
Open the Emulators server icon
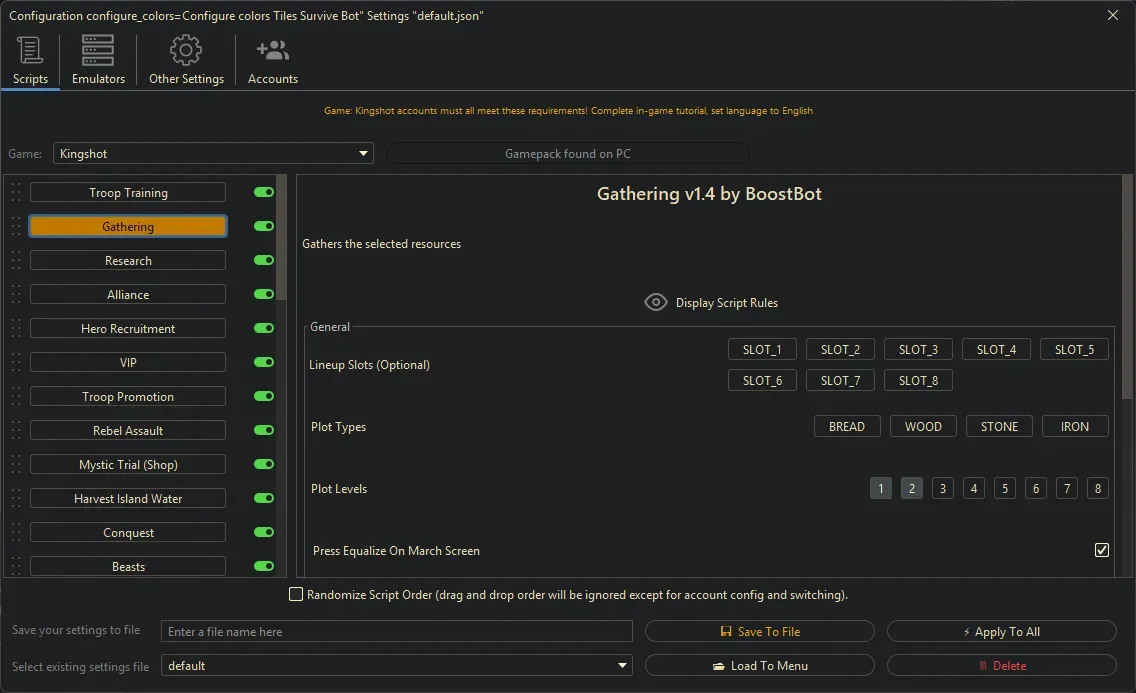pyautogui.click(x=98, y=50)
